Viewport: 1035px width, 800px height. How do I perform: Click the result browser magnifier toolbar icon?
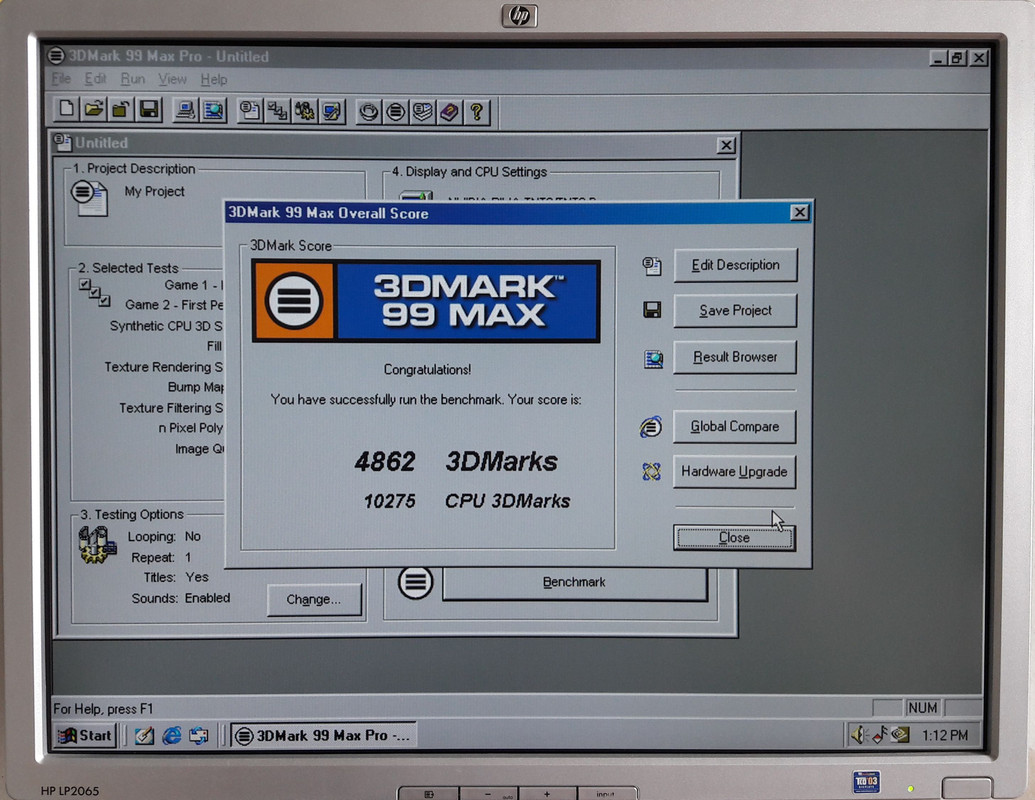tap(213, 110)
